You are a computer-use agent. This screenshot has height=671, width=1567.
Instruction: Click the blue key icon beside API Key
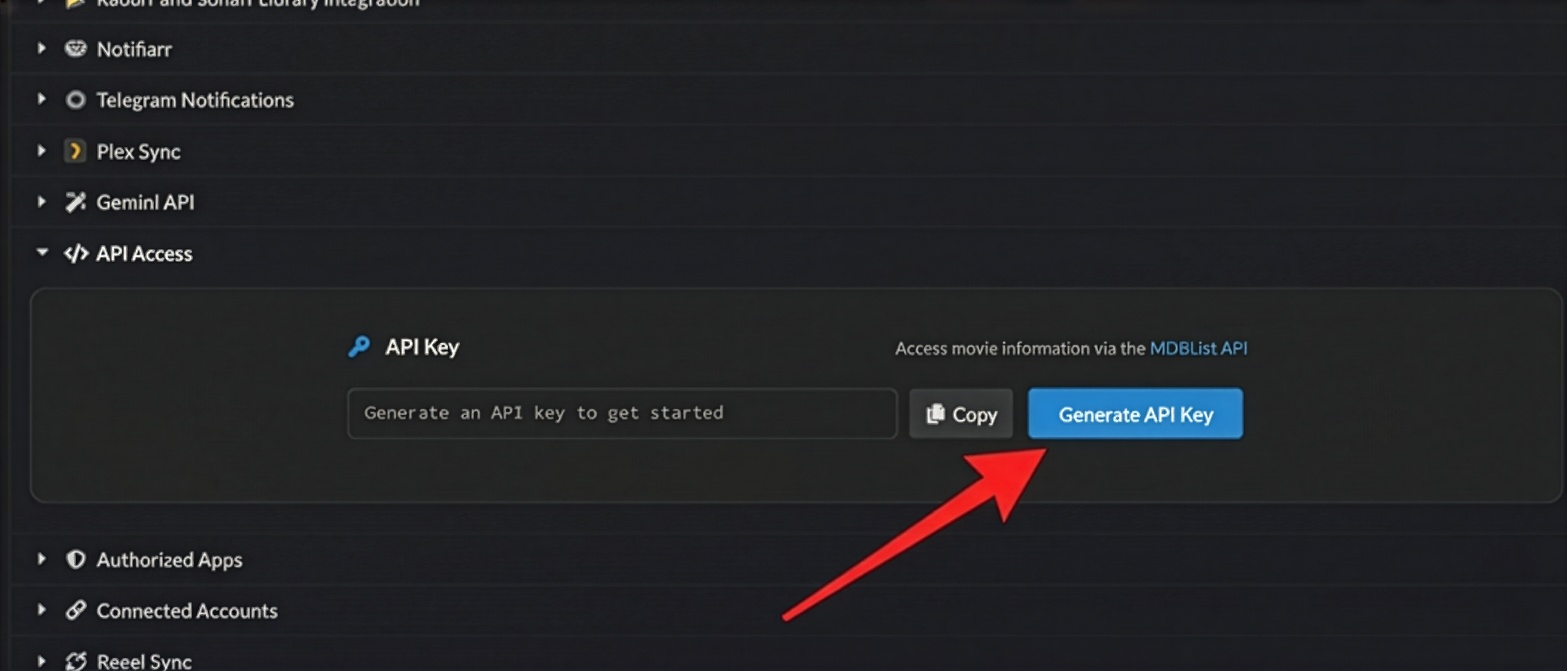(x=358, y=347)
